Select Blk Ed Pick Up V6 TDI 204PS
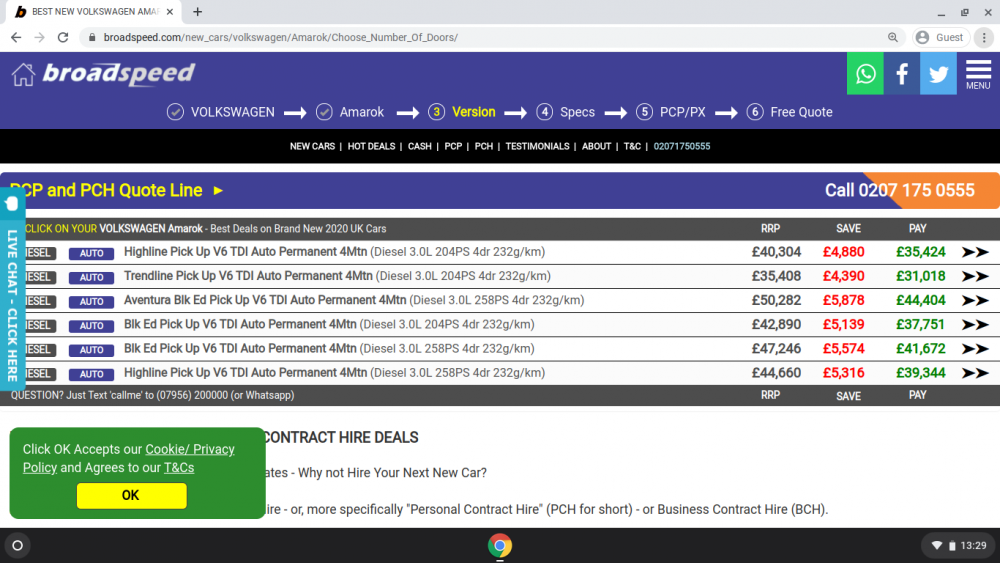This screenshot has height=563, width=1000. pyautogui.click(x=329, y=325)
